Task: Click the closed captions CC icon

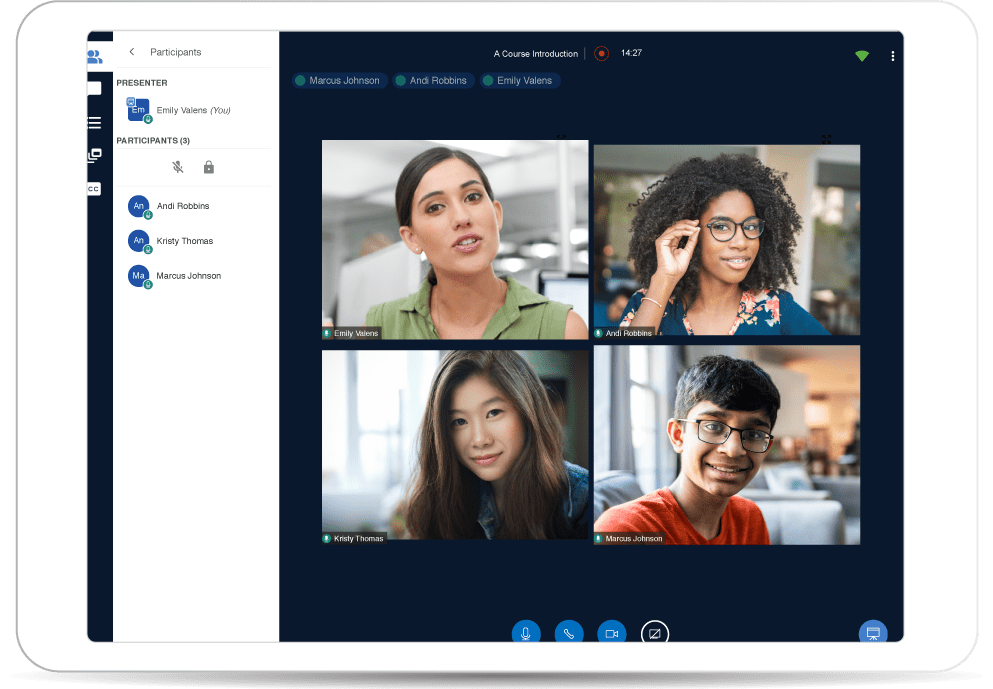Action: pyautogui.click(x=94, y=189)
